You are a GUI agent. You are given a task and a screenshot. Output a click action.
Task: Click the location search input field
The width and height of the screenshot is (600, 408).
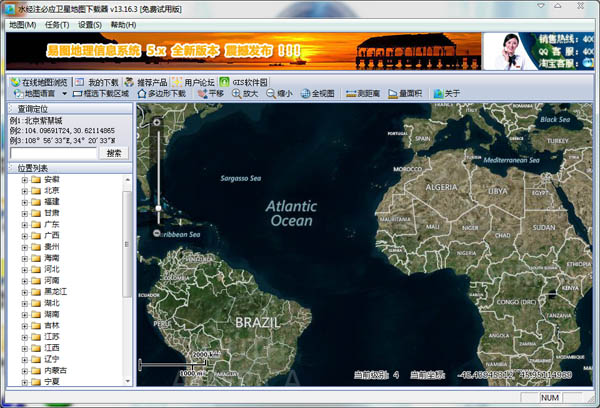coord(53,153)
